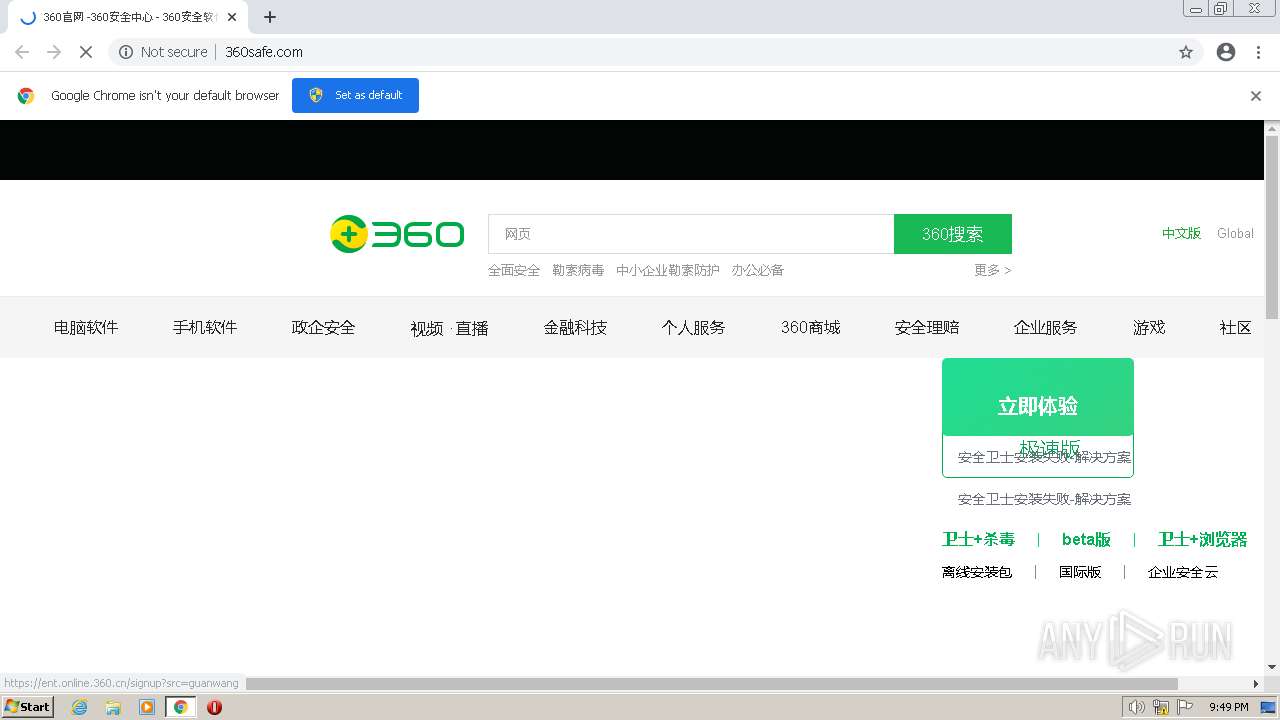1280x720 pixels.
Task: Open Windows Explorer from taskbar
Action: pyautogui.click(x=113, y=707)
